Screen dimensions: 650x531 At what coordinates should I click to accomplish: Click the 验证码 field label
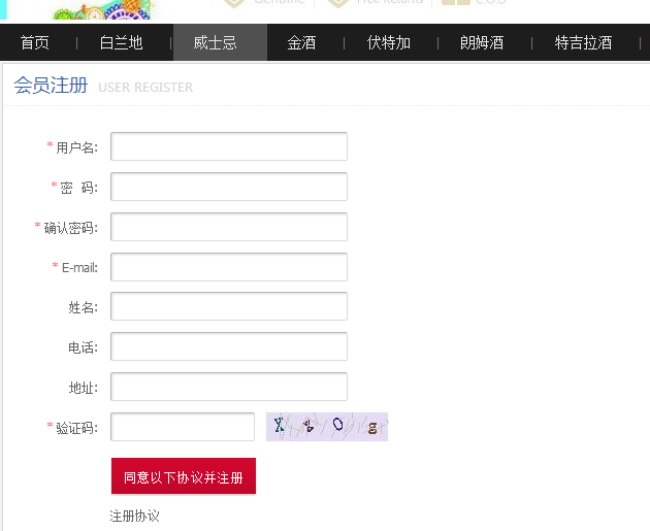pos(77,428)
